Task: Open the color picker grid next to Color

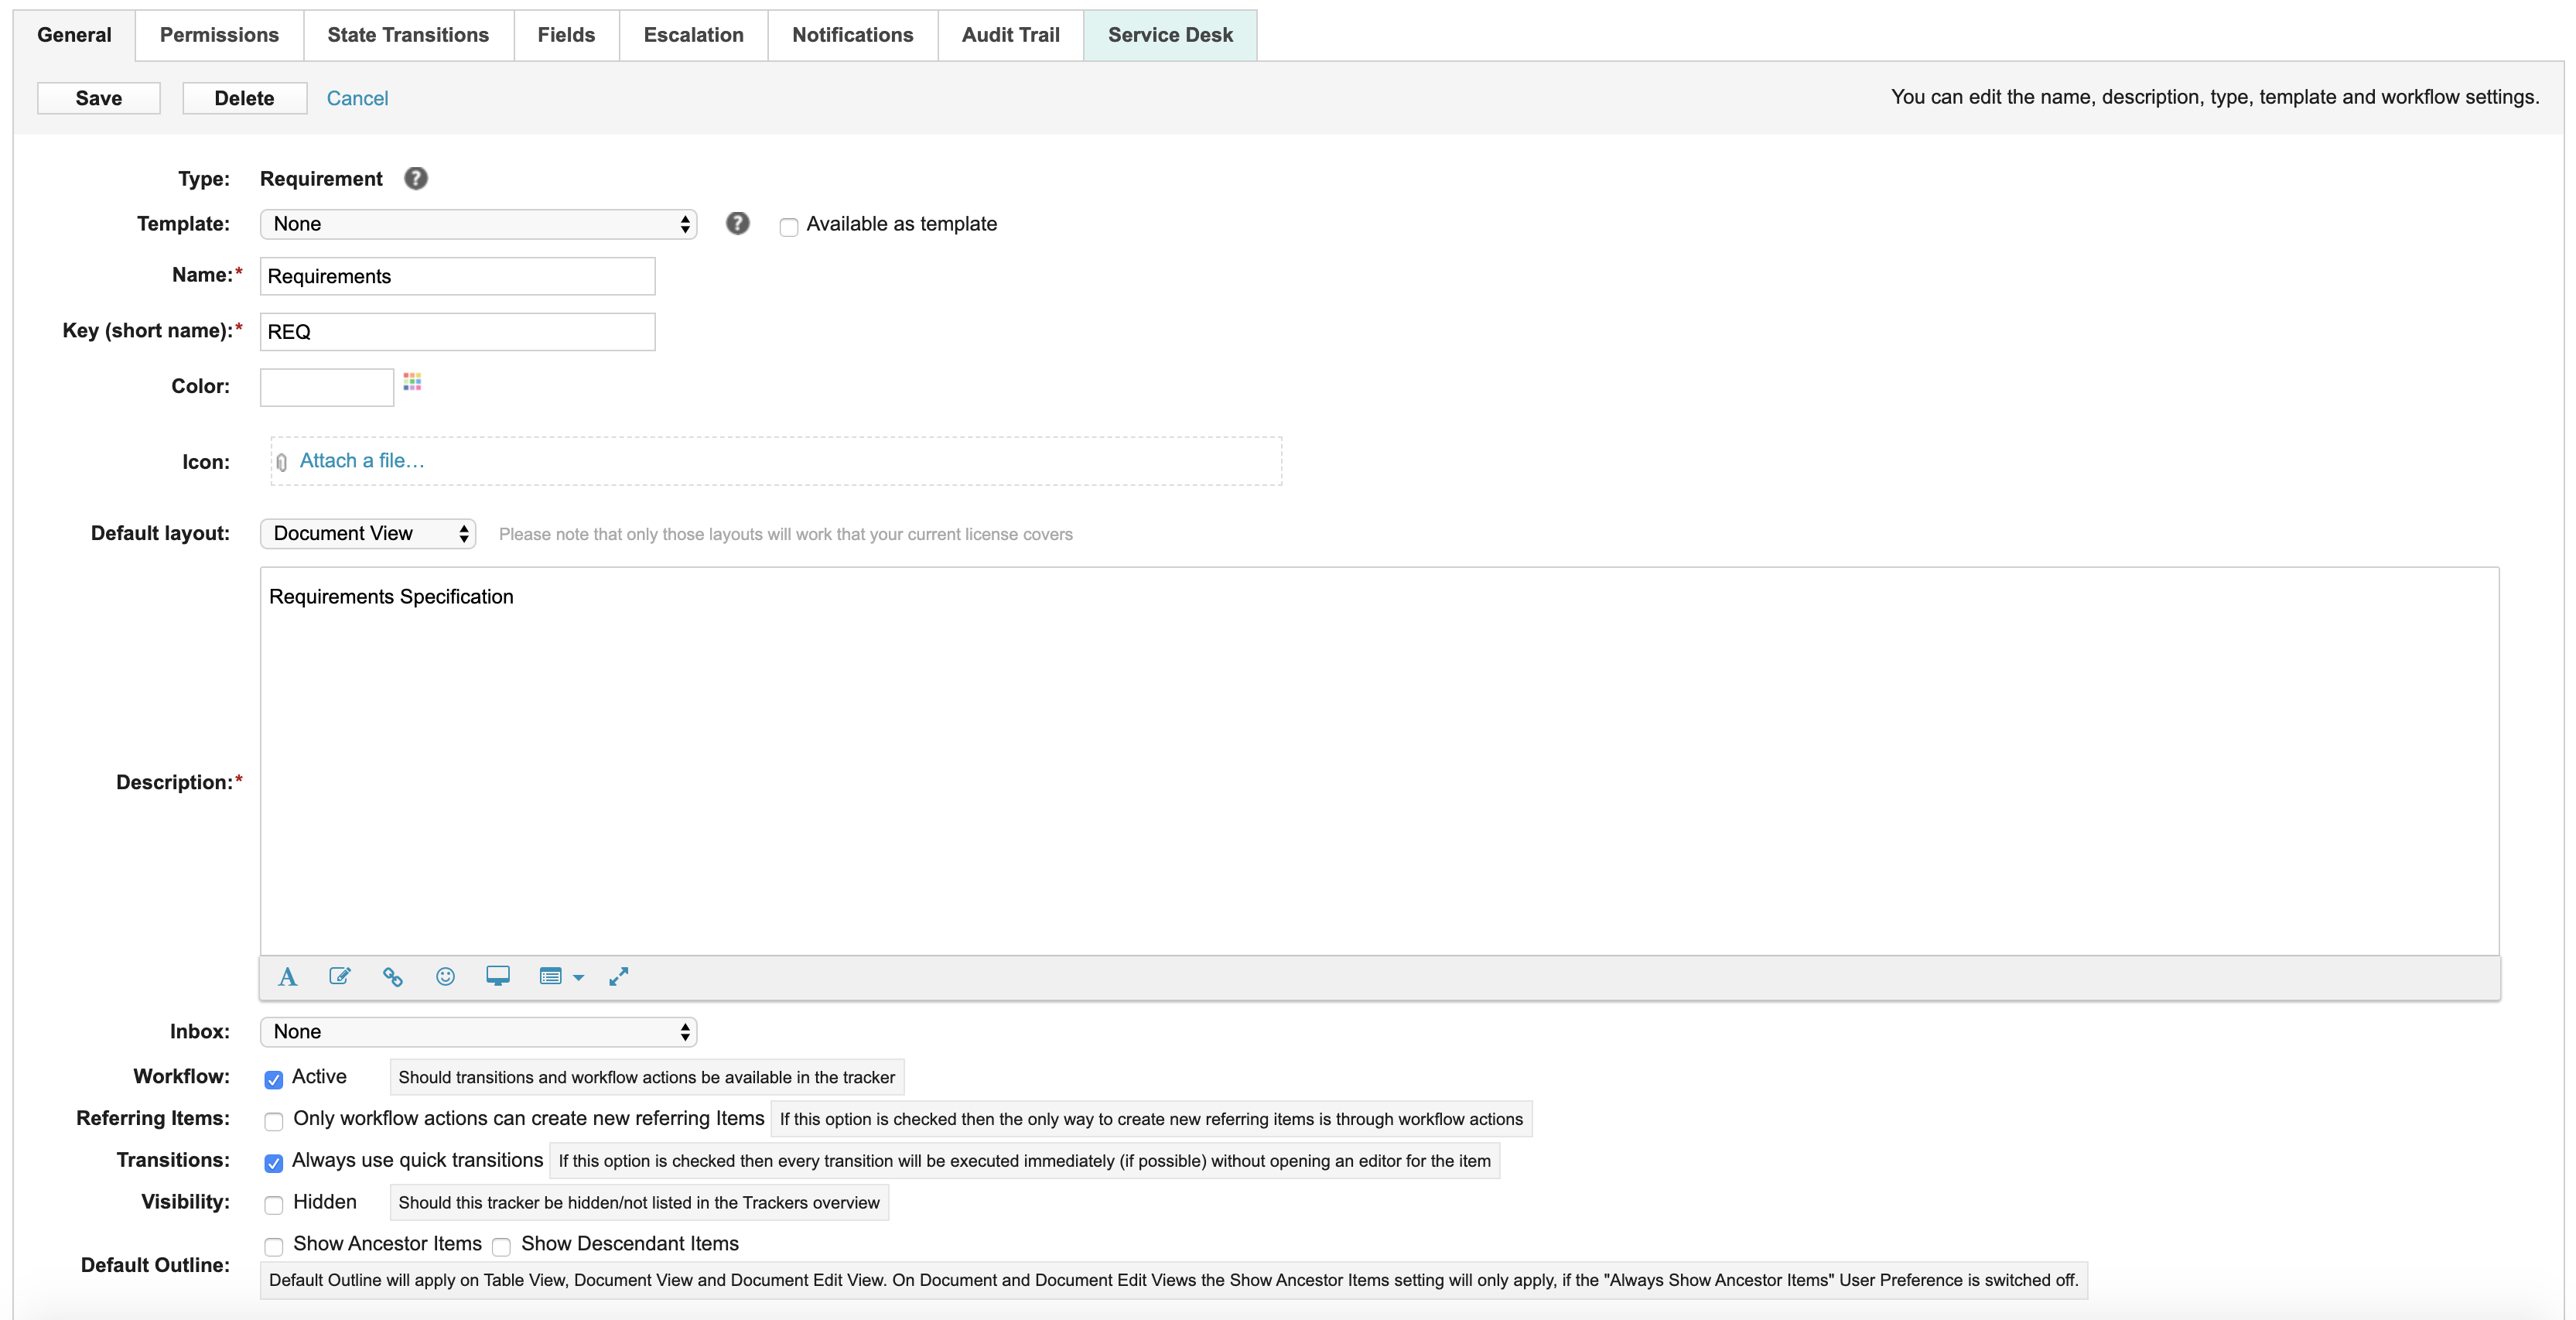Action: (412, 383)
